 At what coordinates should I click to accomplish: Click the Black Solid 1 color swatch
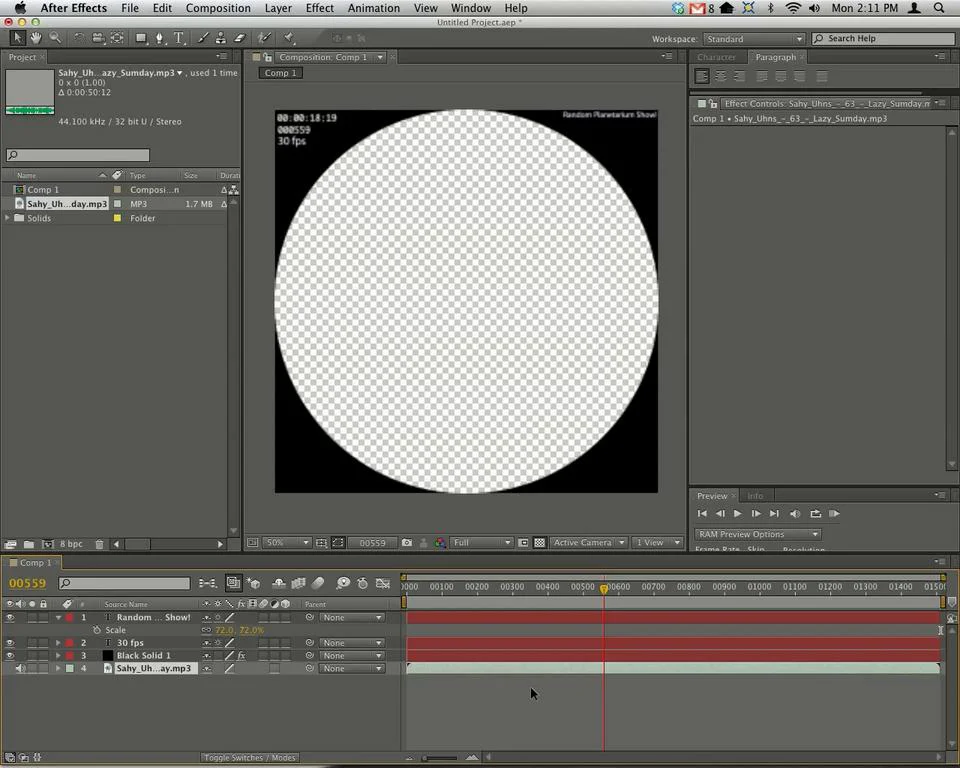[108, 656]
